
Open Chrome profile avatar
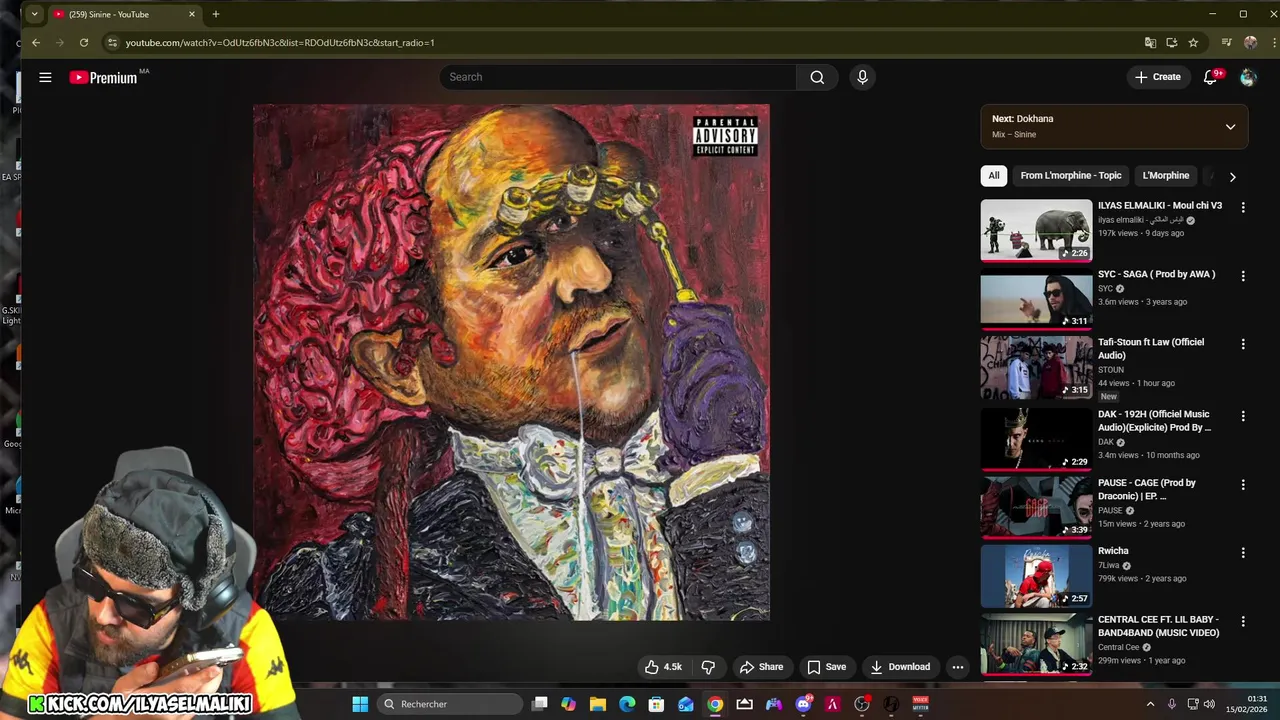[x=1250, y=43]
